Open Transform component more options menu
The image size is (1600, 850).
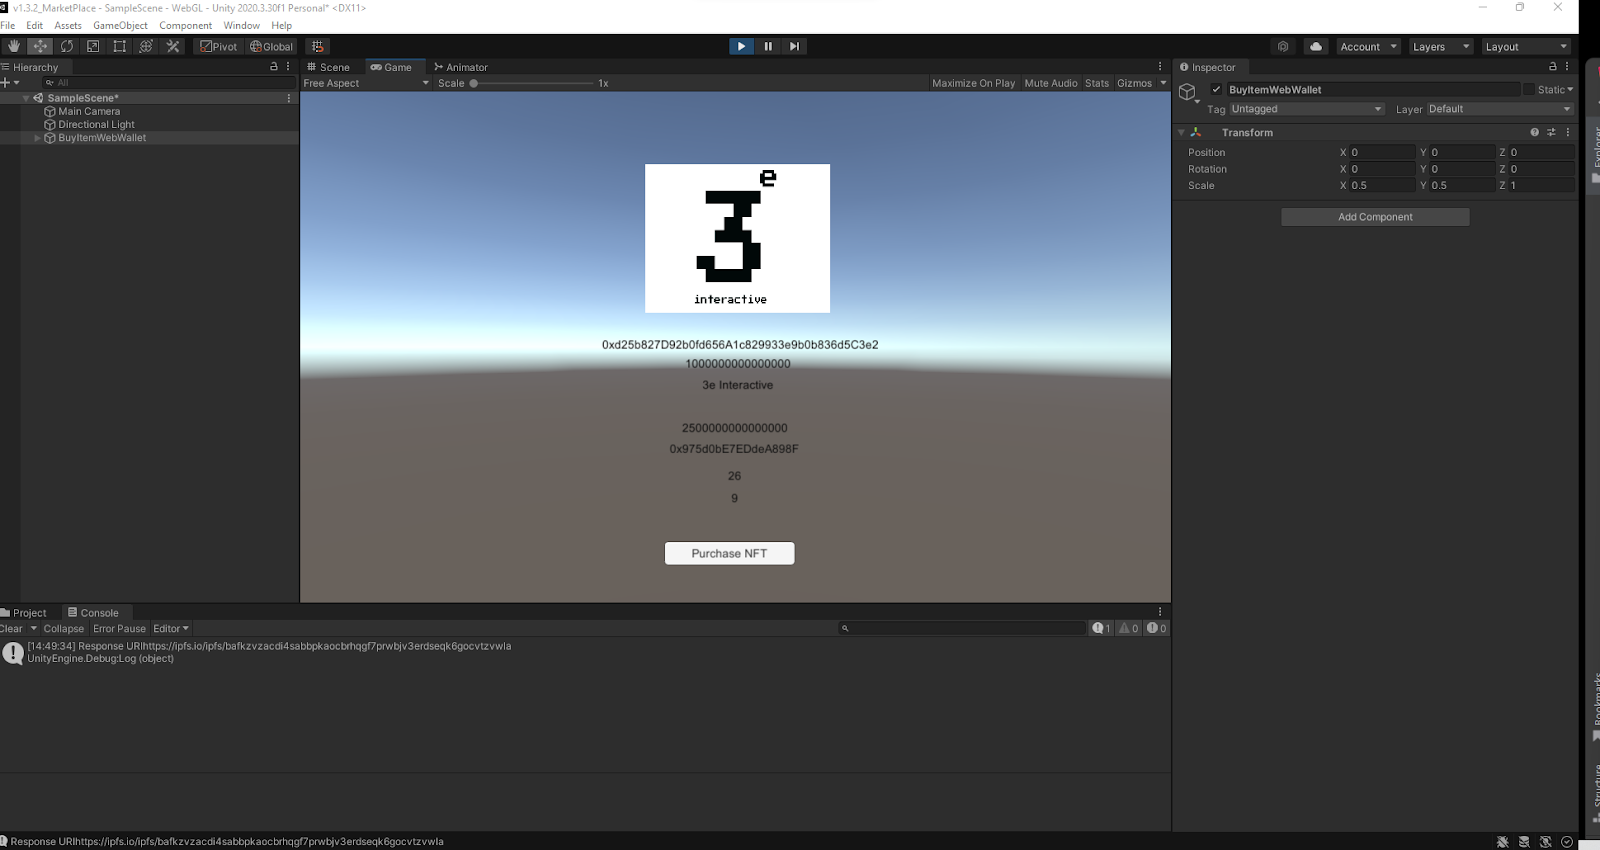(1567, 132)
